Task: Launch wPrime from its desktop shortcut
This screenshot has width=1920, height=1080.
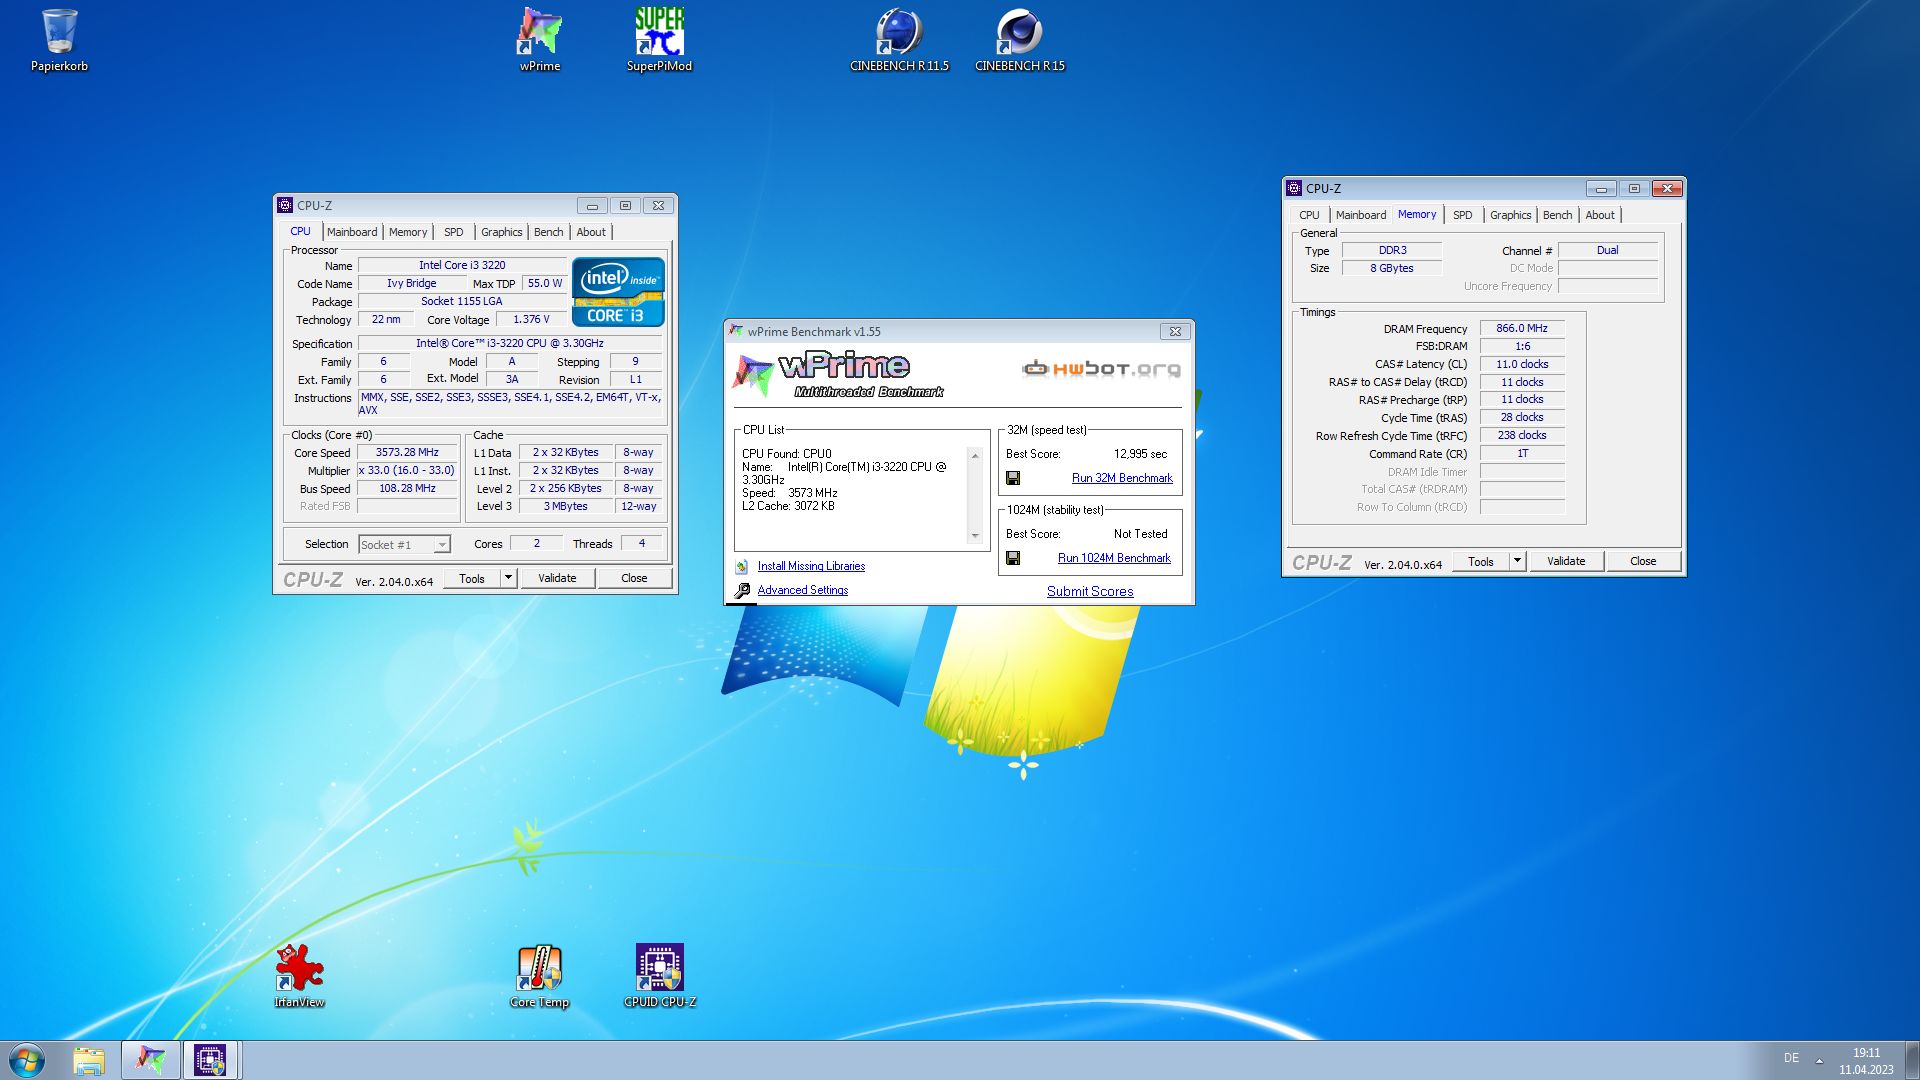Action: click(540, 40)
